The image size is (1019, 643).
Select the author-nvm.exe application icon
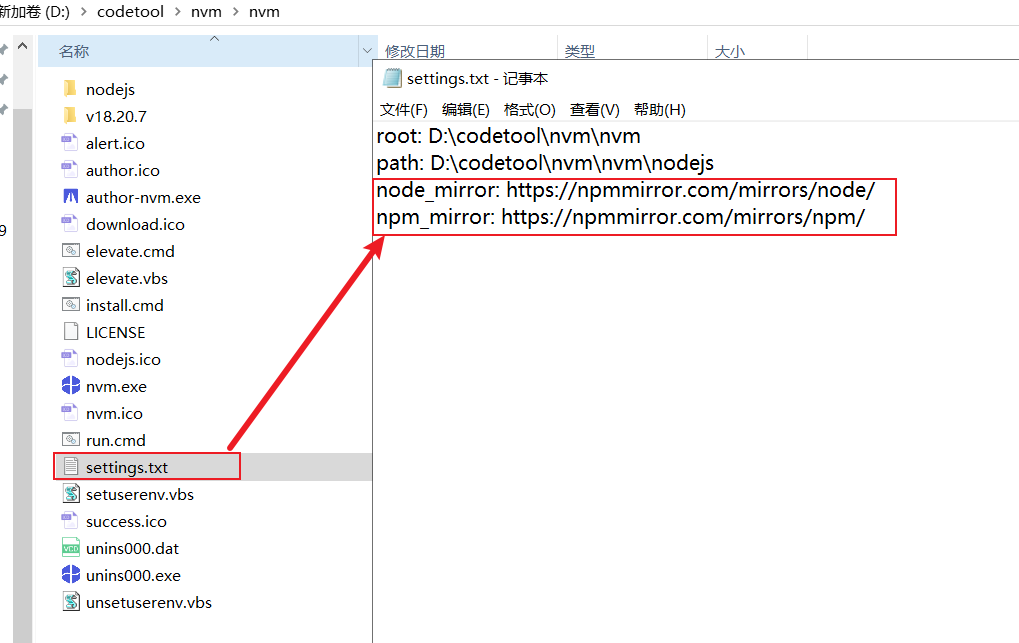click(70, 197)
